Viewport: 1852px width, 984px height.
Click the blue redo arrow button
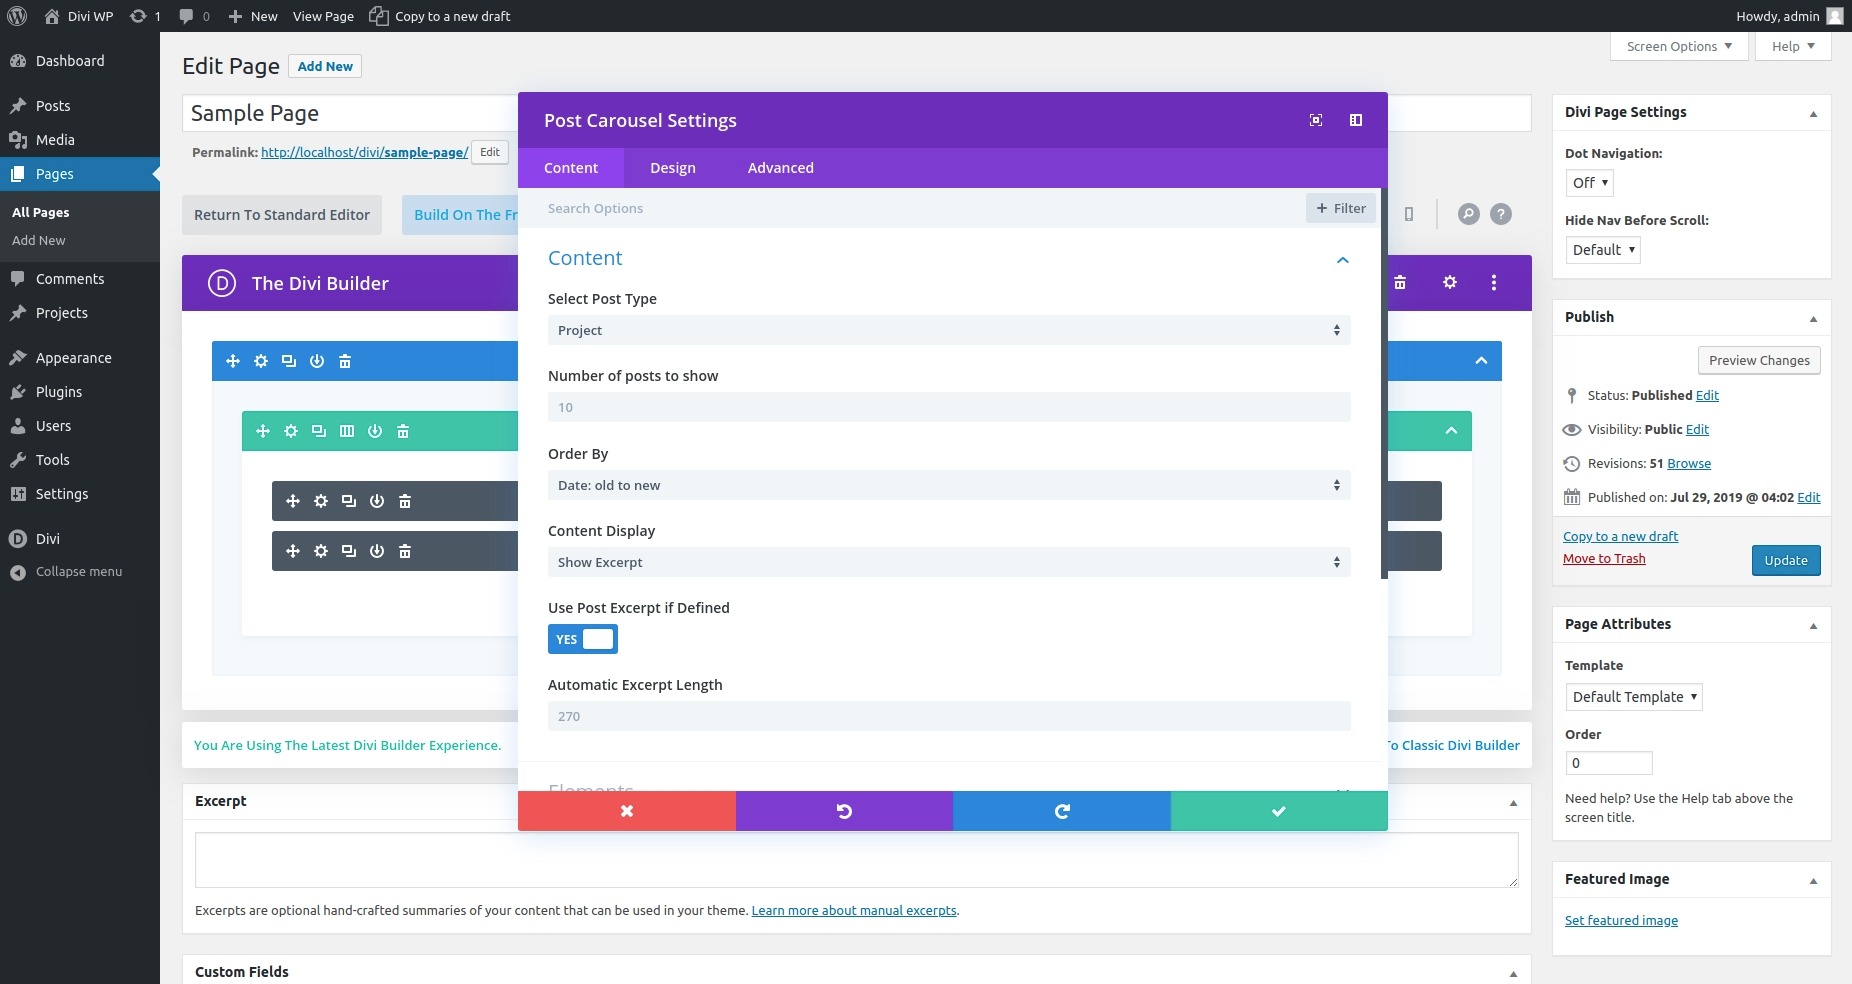[x=1061, y=811]
